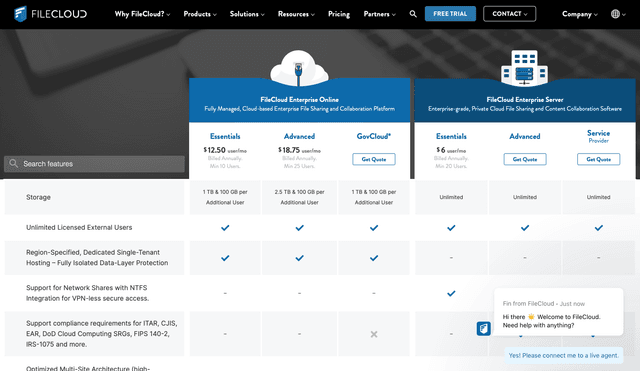
Task: Click 'Unlimited Licensed External Users' row label
Action: tap(79, 227)
